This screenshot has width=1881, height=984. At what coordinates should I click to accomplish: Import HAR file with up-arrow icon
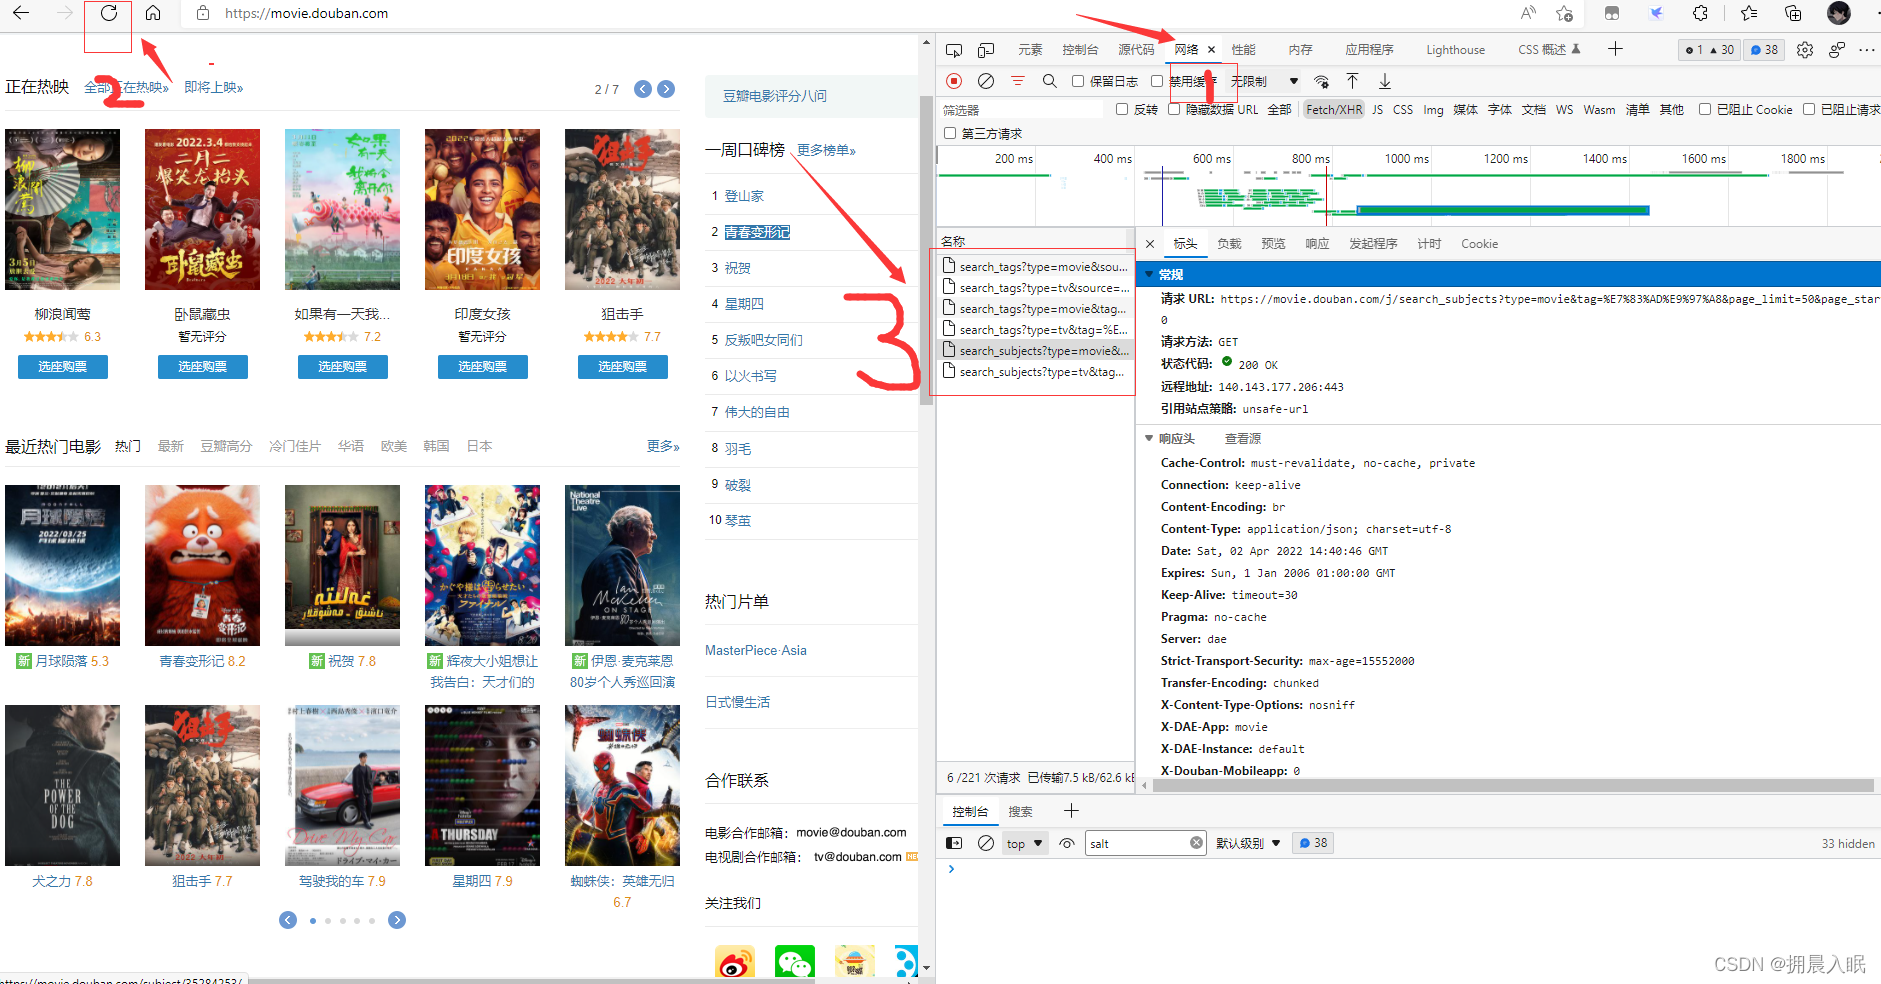click(x=1352, y=81)
